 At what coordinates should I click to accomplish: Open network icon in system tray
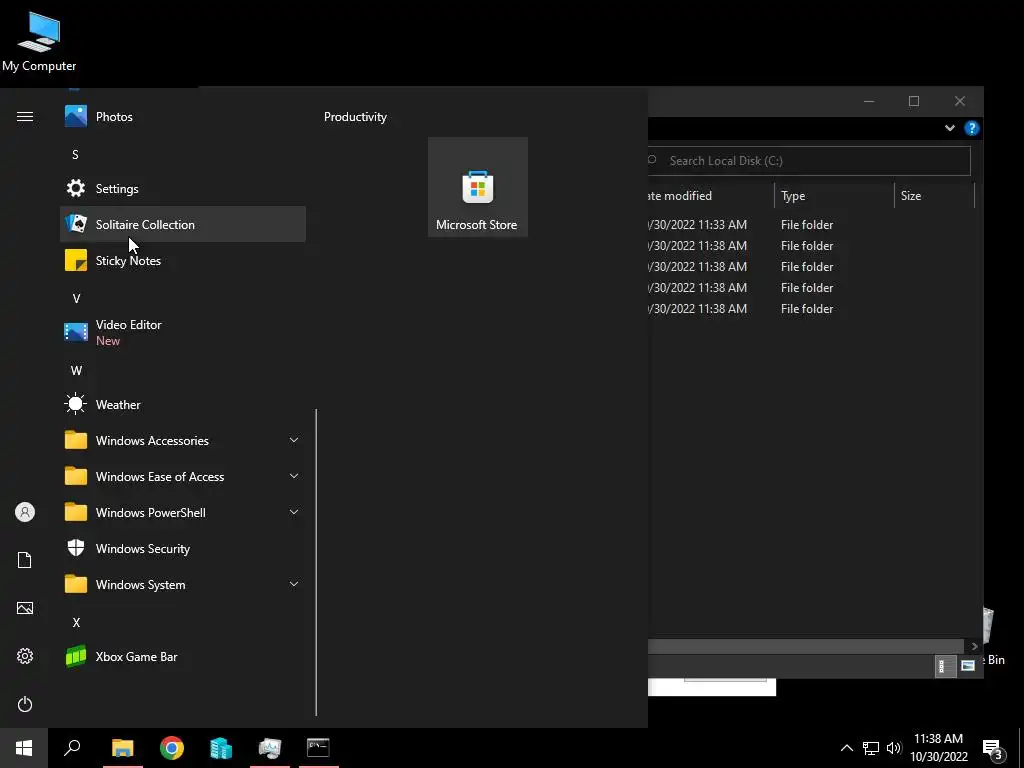871,748
